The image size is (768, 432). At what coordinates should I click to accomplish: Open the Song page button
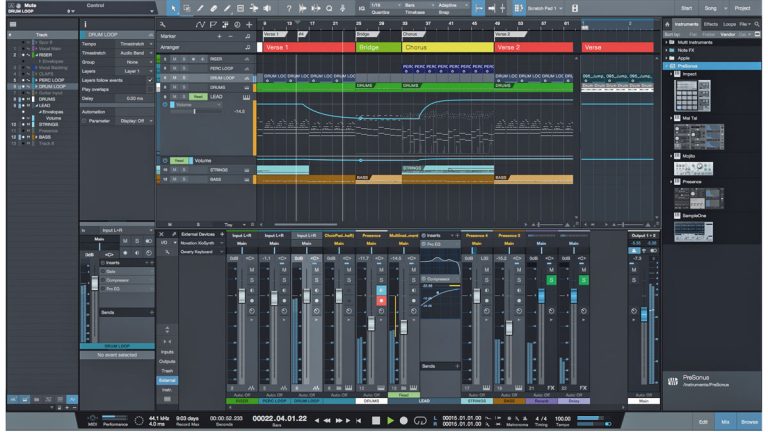click(711, 8)
